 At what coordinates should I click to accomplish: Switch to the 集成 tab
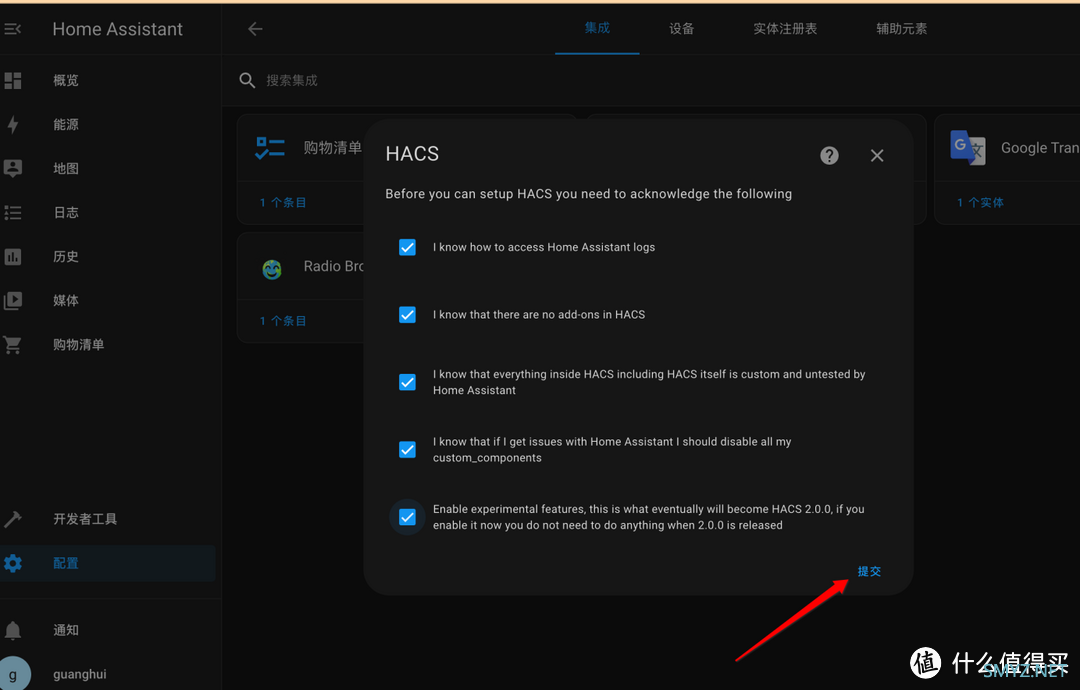click(597, 28)
